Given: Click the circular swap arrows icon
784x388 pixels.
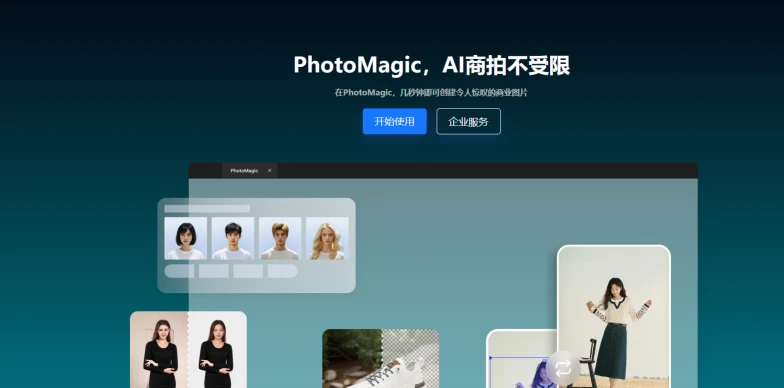Looking at the screenshot, I should pyautogui.click(x=562, y=368).
